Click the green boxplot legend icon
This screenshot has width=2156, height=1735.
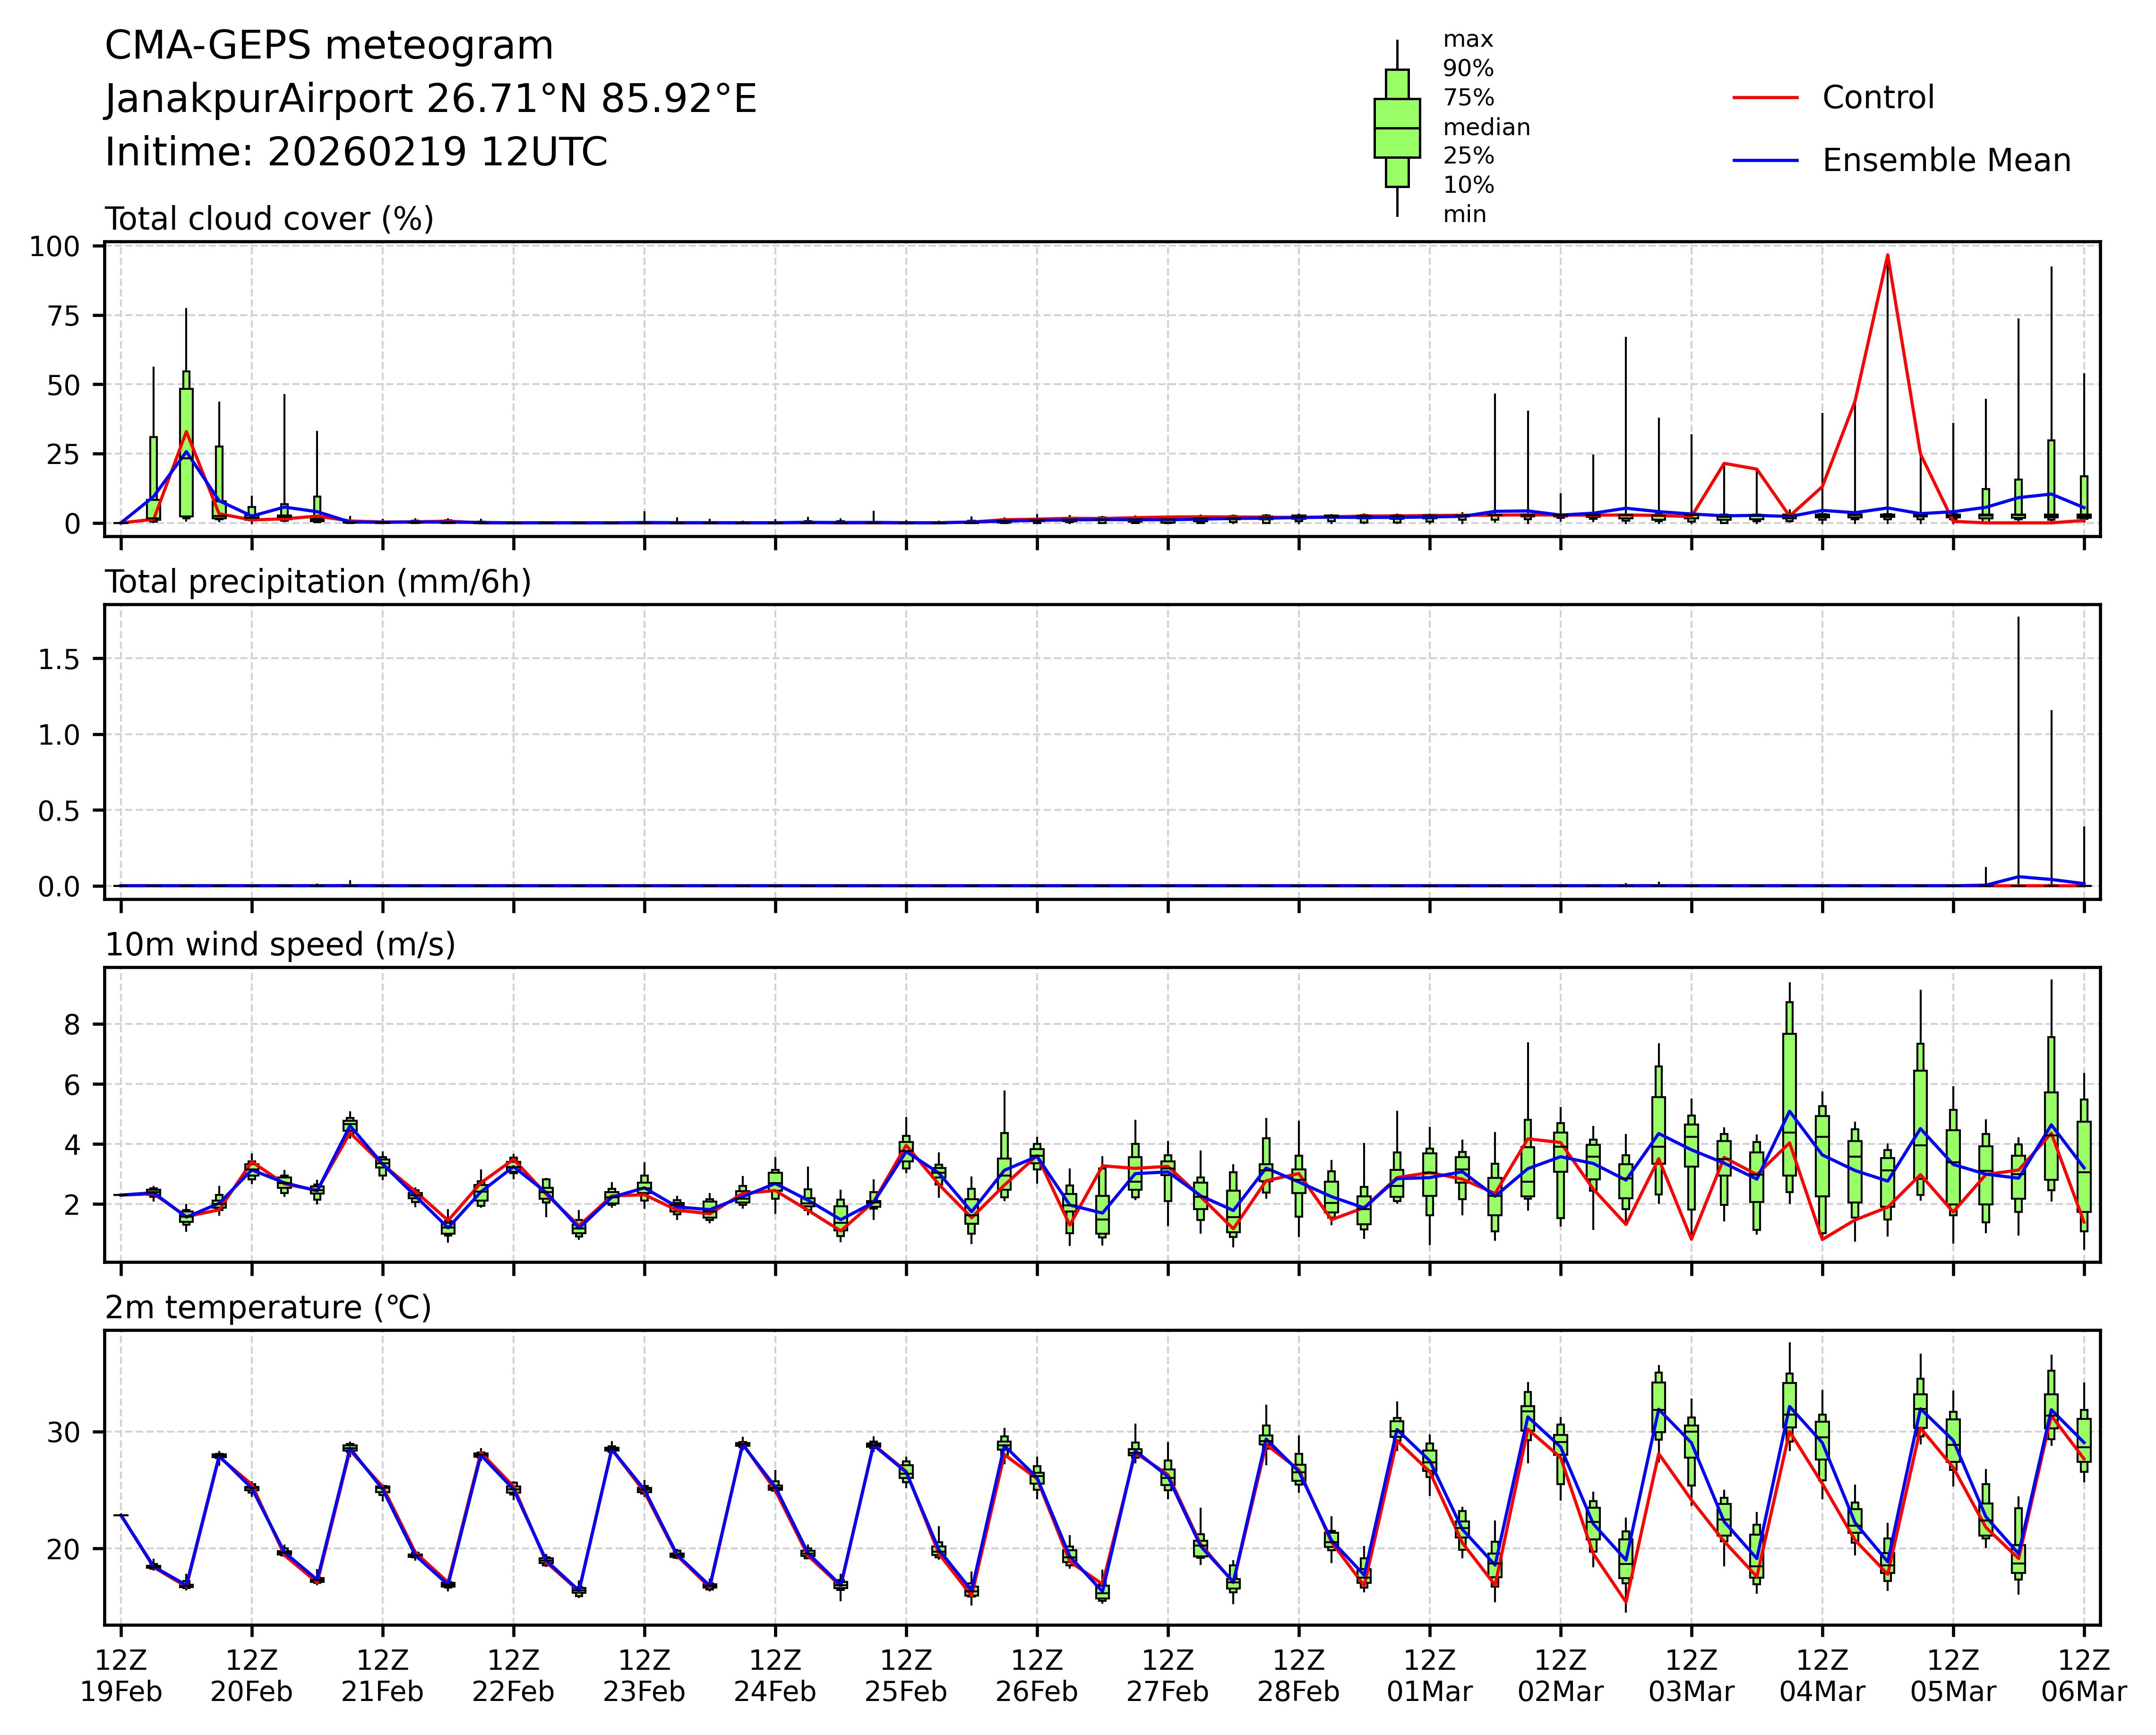point(1397,128)
